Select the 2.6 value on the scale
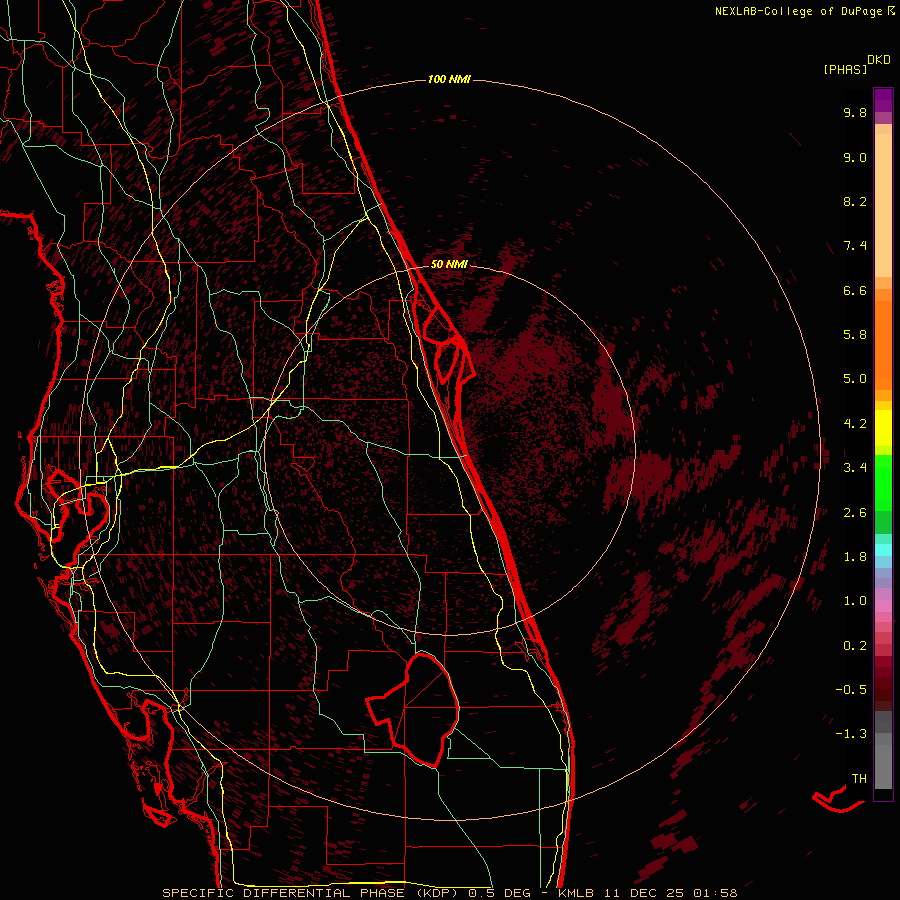Viewport: 900px width, 900px height. click(x=855, y=513)
